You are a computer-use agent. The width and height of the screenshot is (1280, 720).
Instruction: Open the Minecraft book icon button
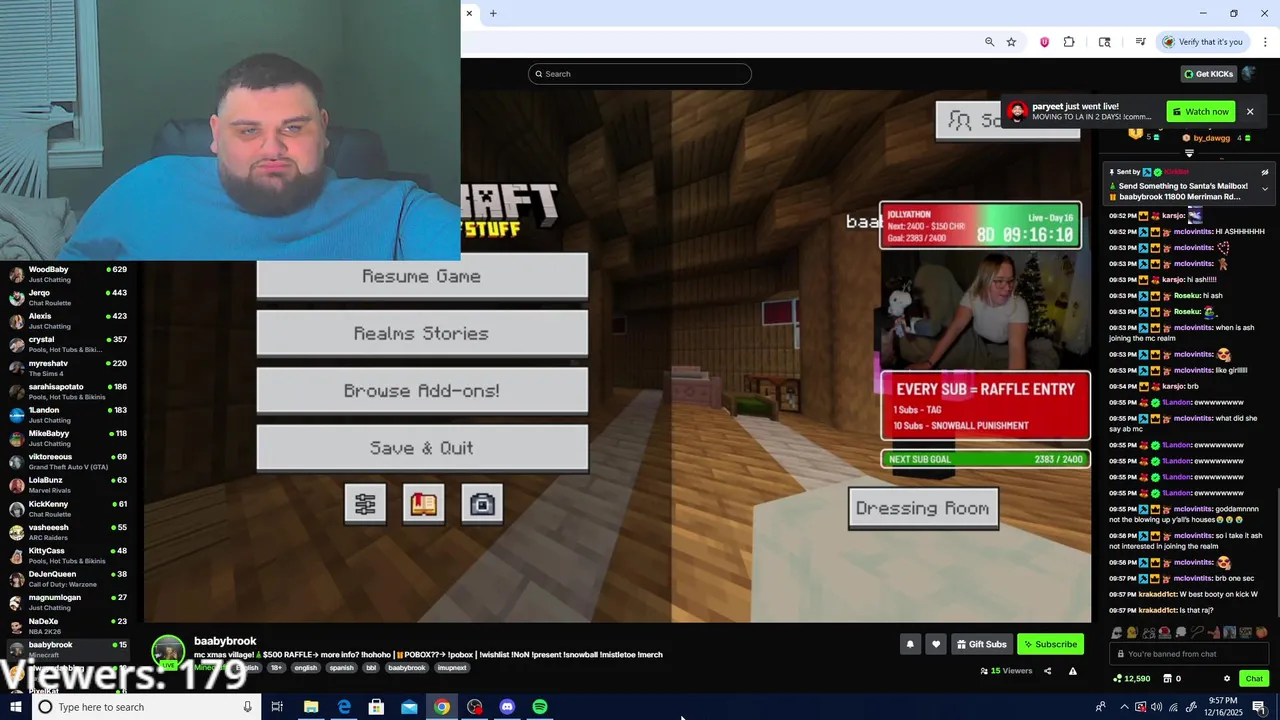424,505
